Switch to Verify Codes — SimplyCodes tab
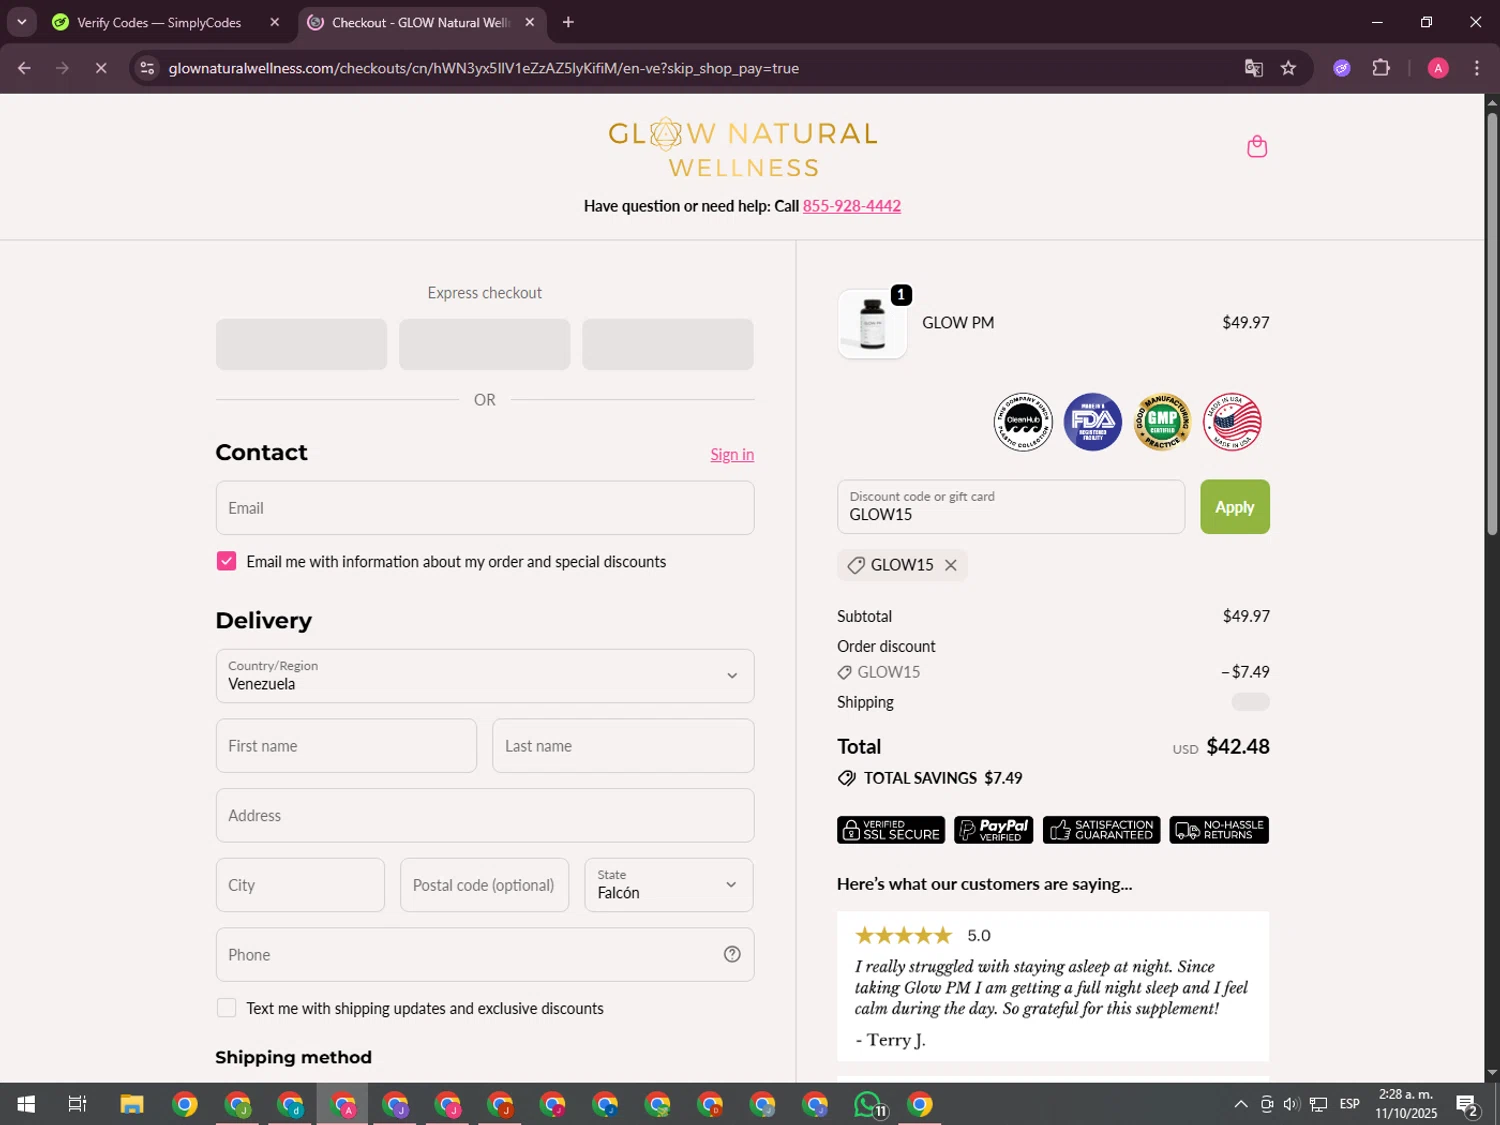Screen dimensions: 1500x1125 coord(159,22)
